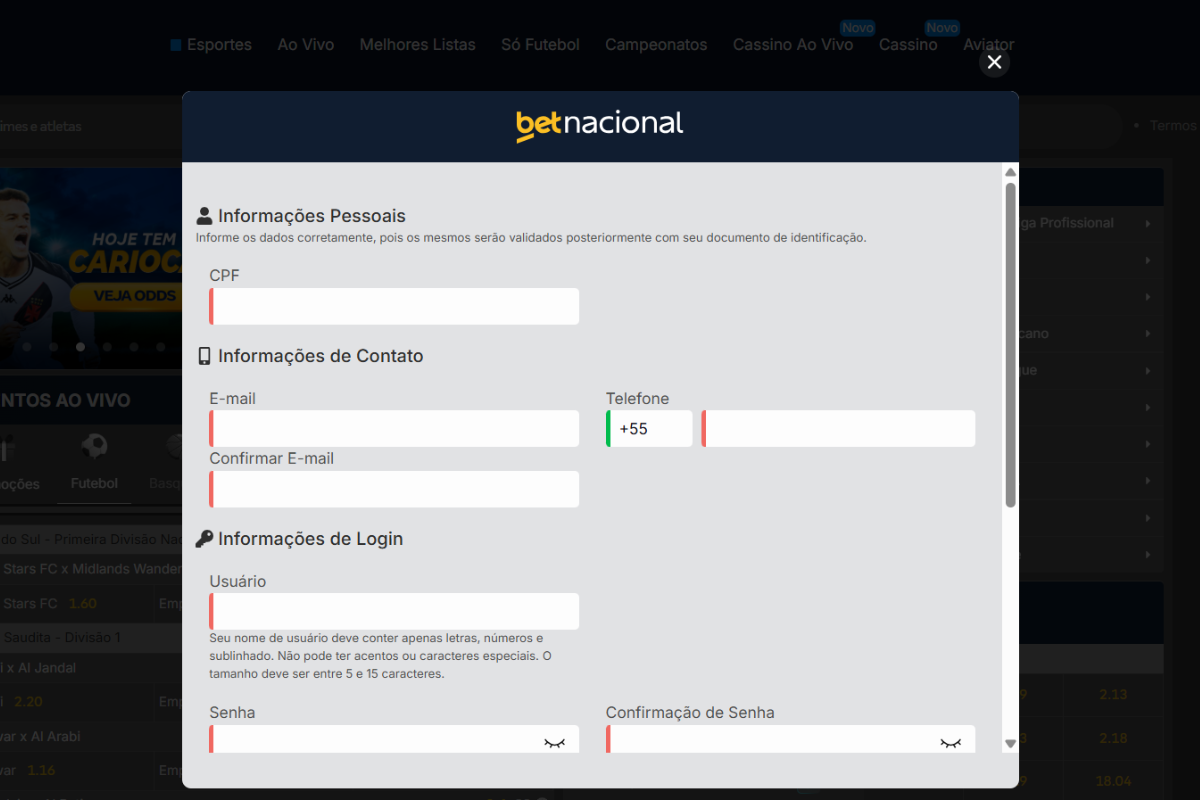This screenshot has height=800, width=1200.
Task: Click inside the CPF input field
Action: [393, 306]
